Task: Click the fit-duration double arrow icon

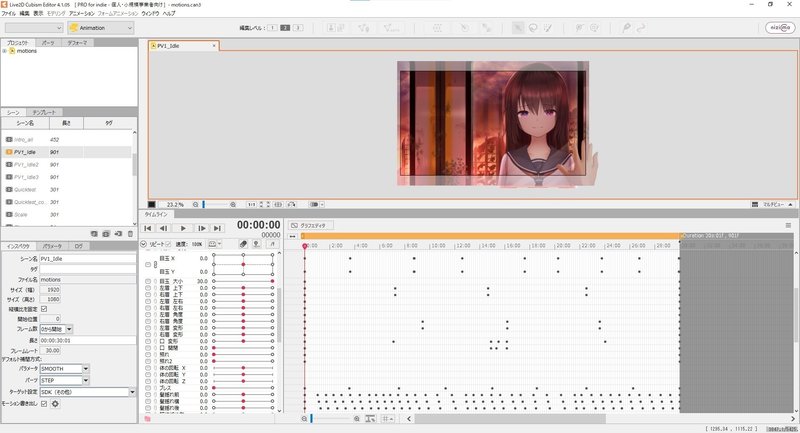Action: [292, 236]
